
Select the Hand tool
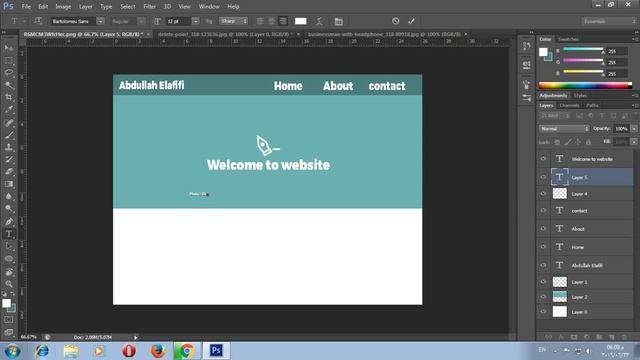point(9,271)
